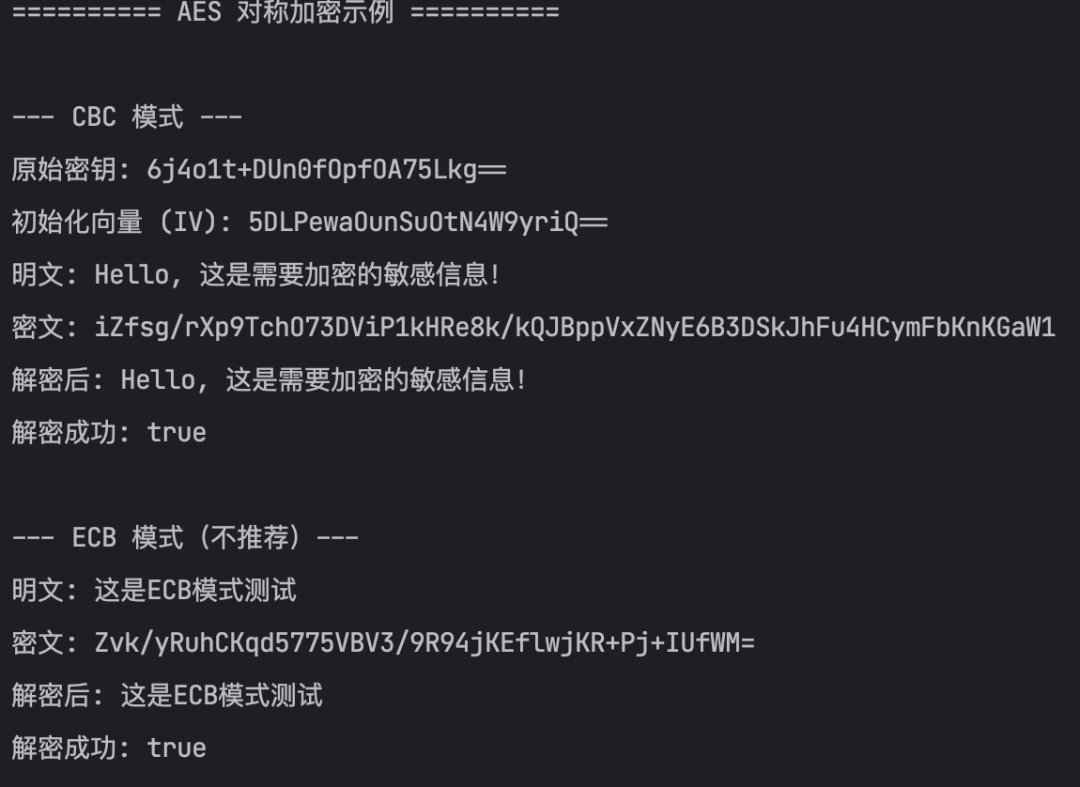
Task: Click the true value under ECB section
Action: coord(176,748)
